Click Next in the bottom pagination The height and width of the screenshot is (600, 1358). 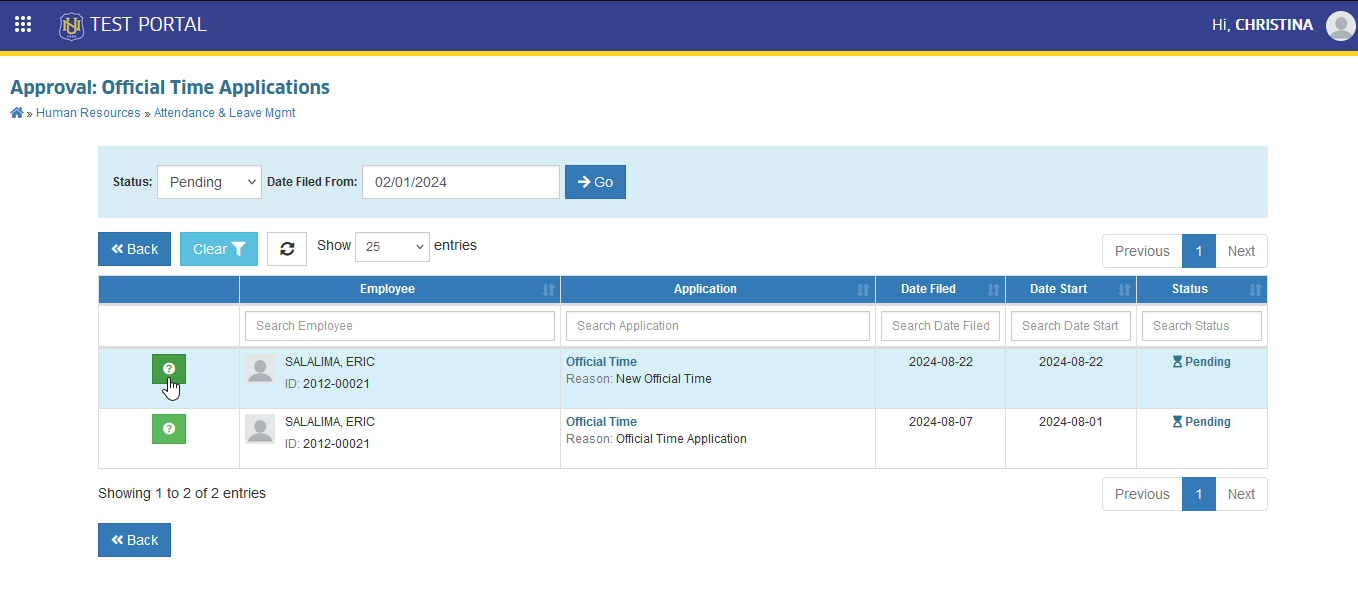pos(1241,494)
